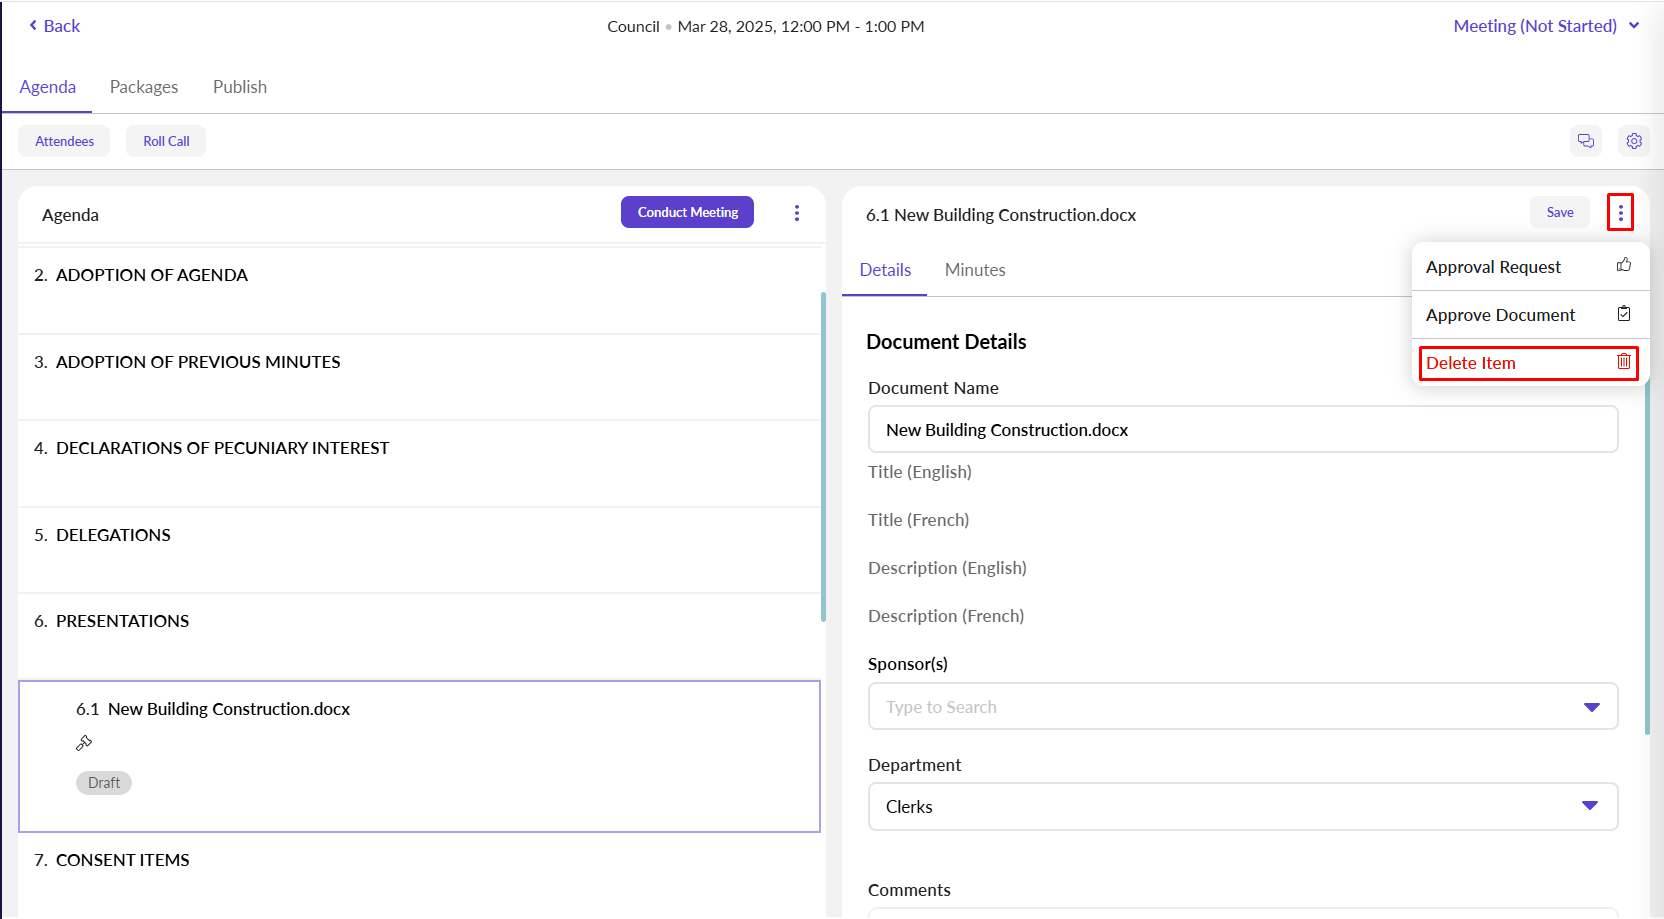The width and height of the screenshot is (1664, 919).
Task: Click the gavel icon under item 6.1
Action: coord(84,743)
